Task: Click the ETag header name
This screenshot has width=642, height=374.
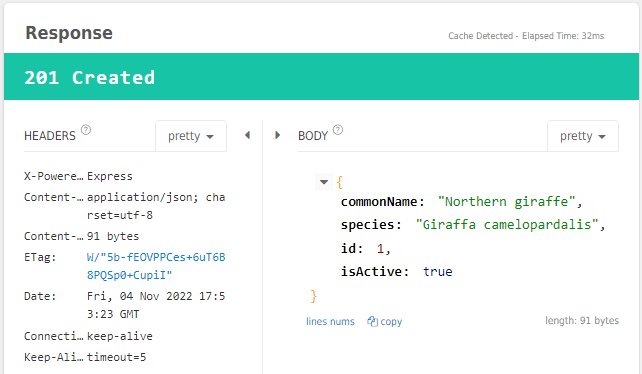Action: tap(40, 257)
